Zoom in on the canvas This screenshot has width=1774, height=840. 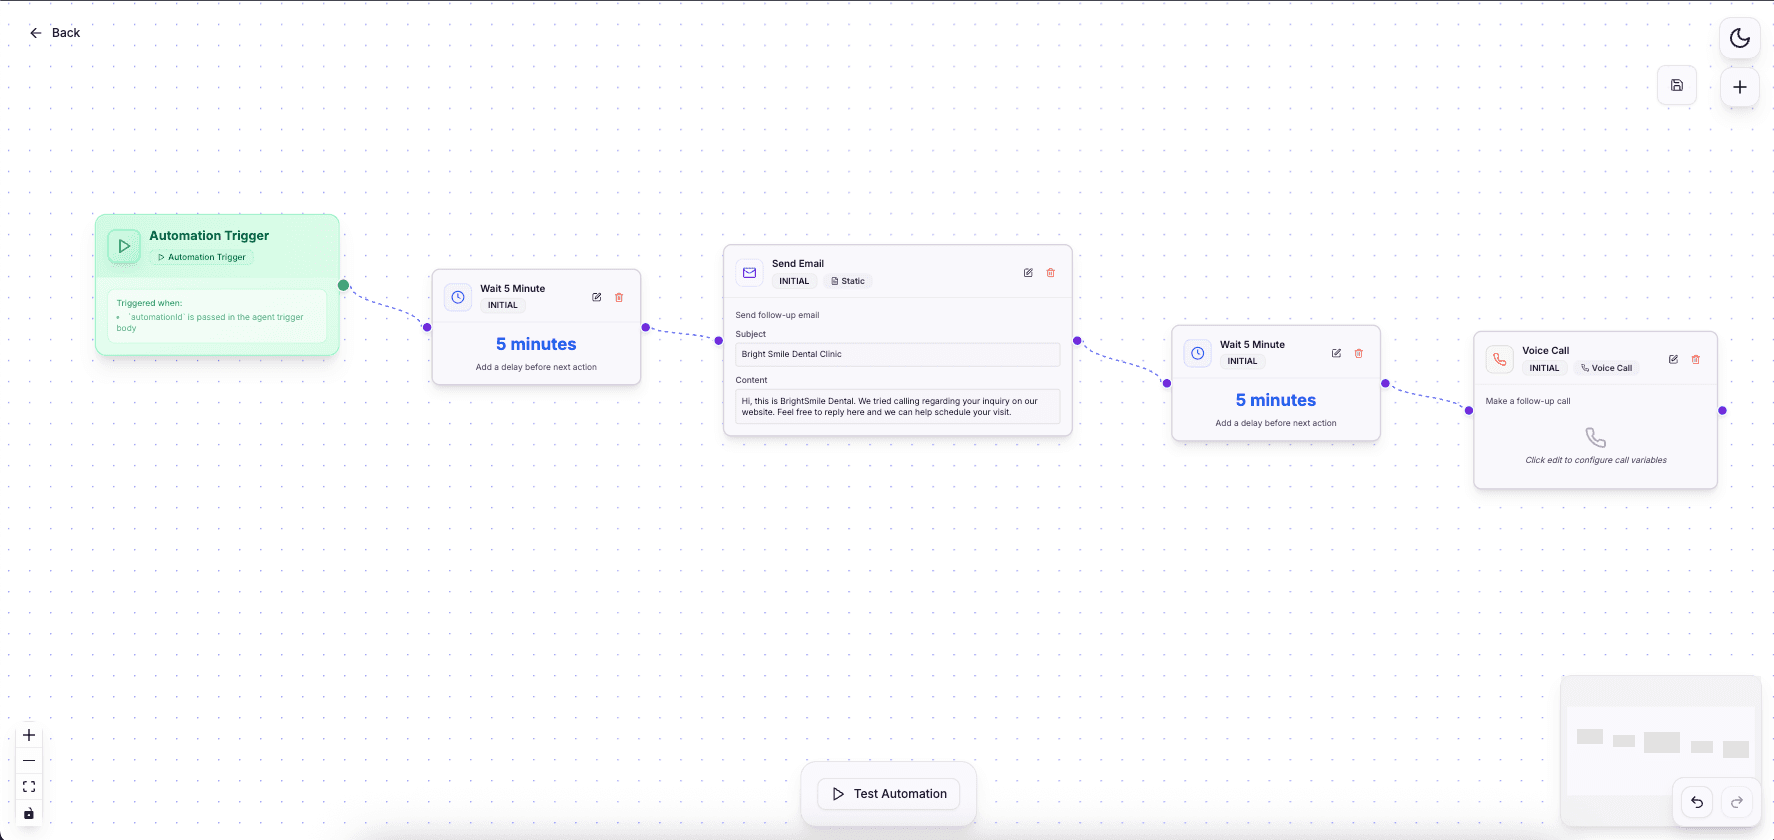pyautogui.click(x=29, y=735)
